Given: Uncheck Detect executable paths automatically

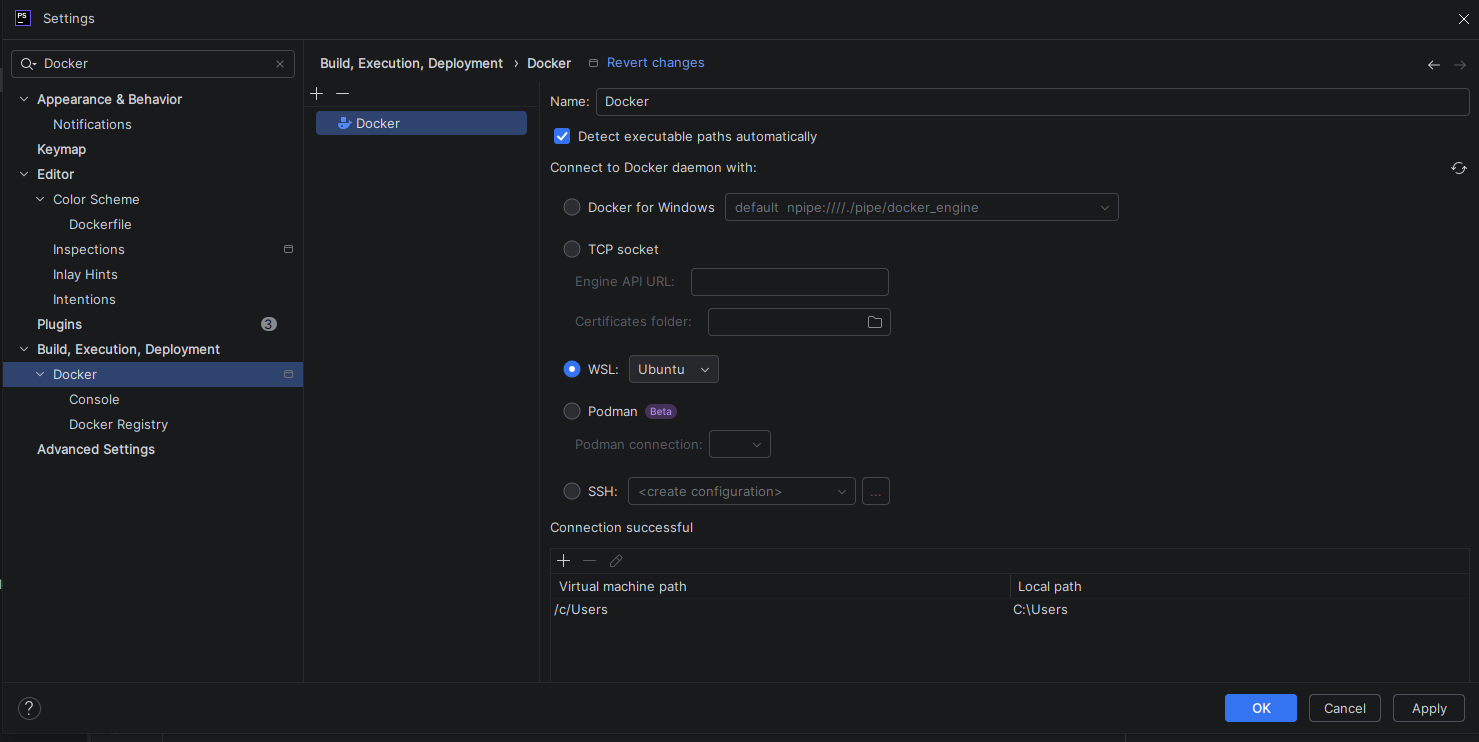Looking at the screenshot, I should click(x=562, y=136).
